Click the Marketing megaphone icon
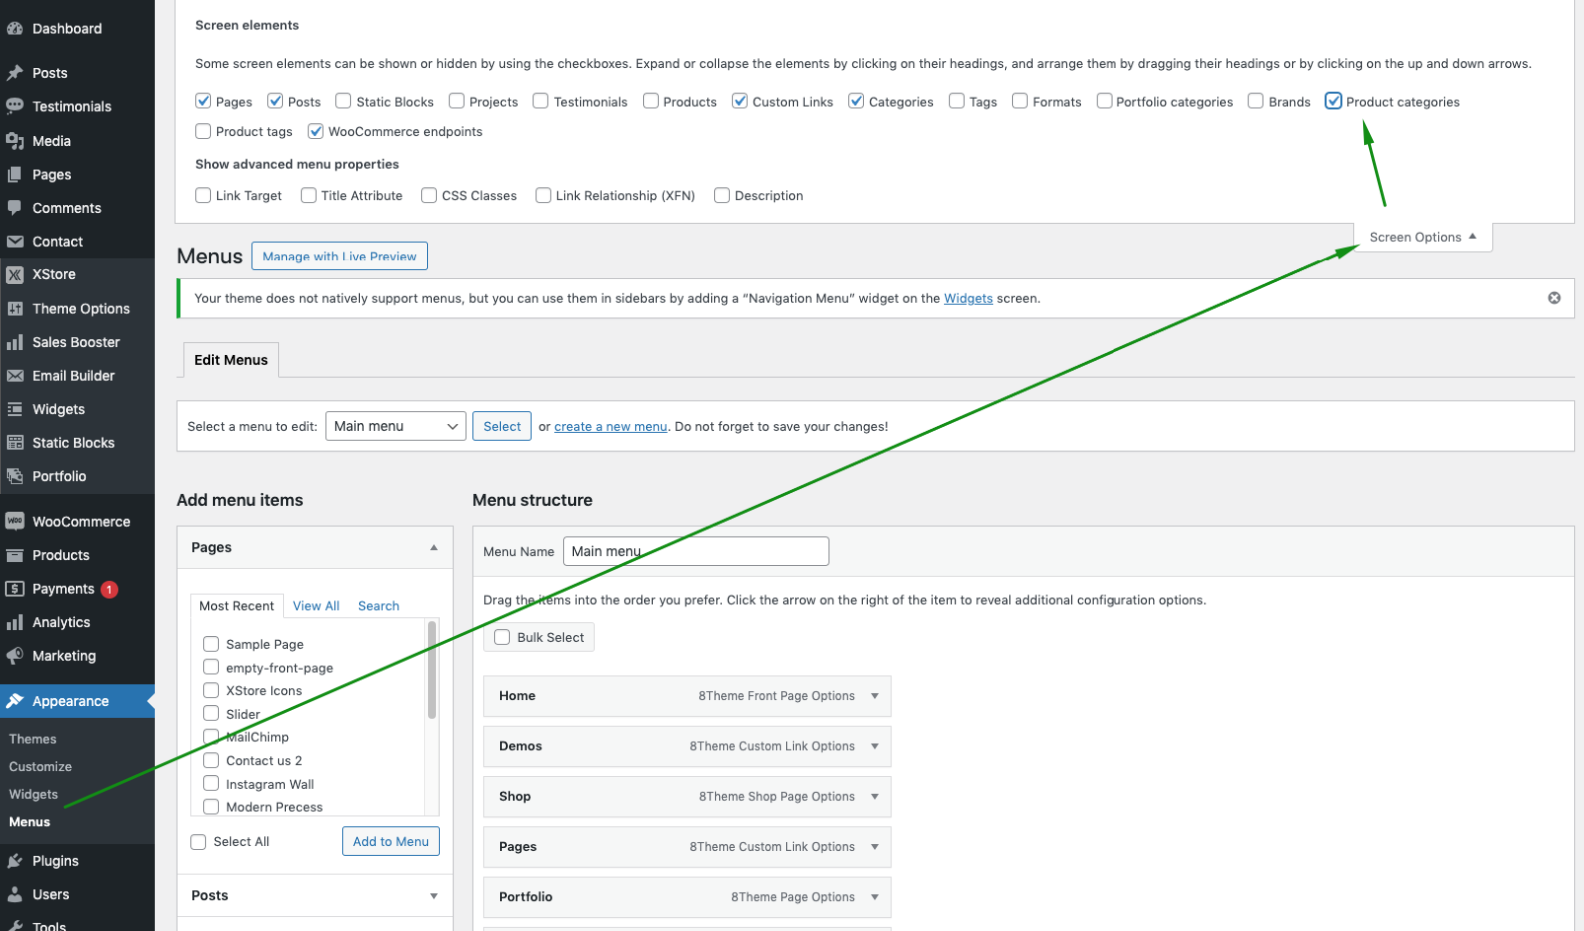Image resolution: width=1584 pixels, height=931 pixels. click(x=15, y=656)
